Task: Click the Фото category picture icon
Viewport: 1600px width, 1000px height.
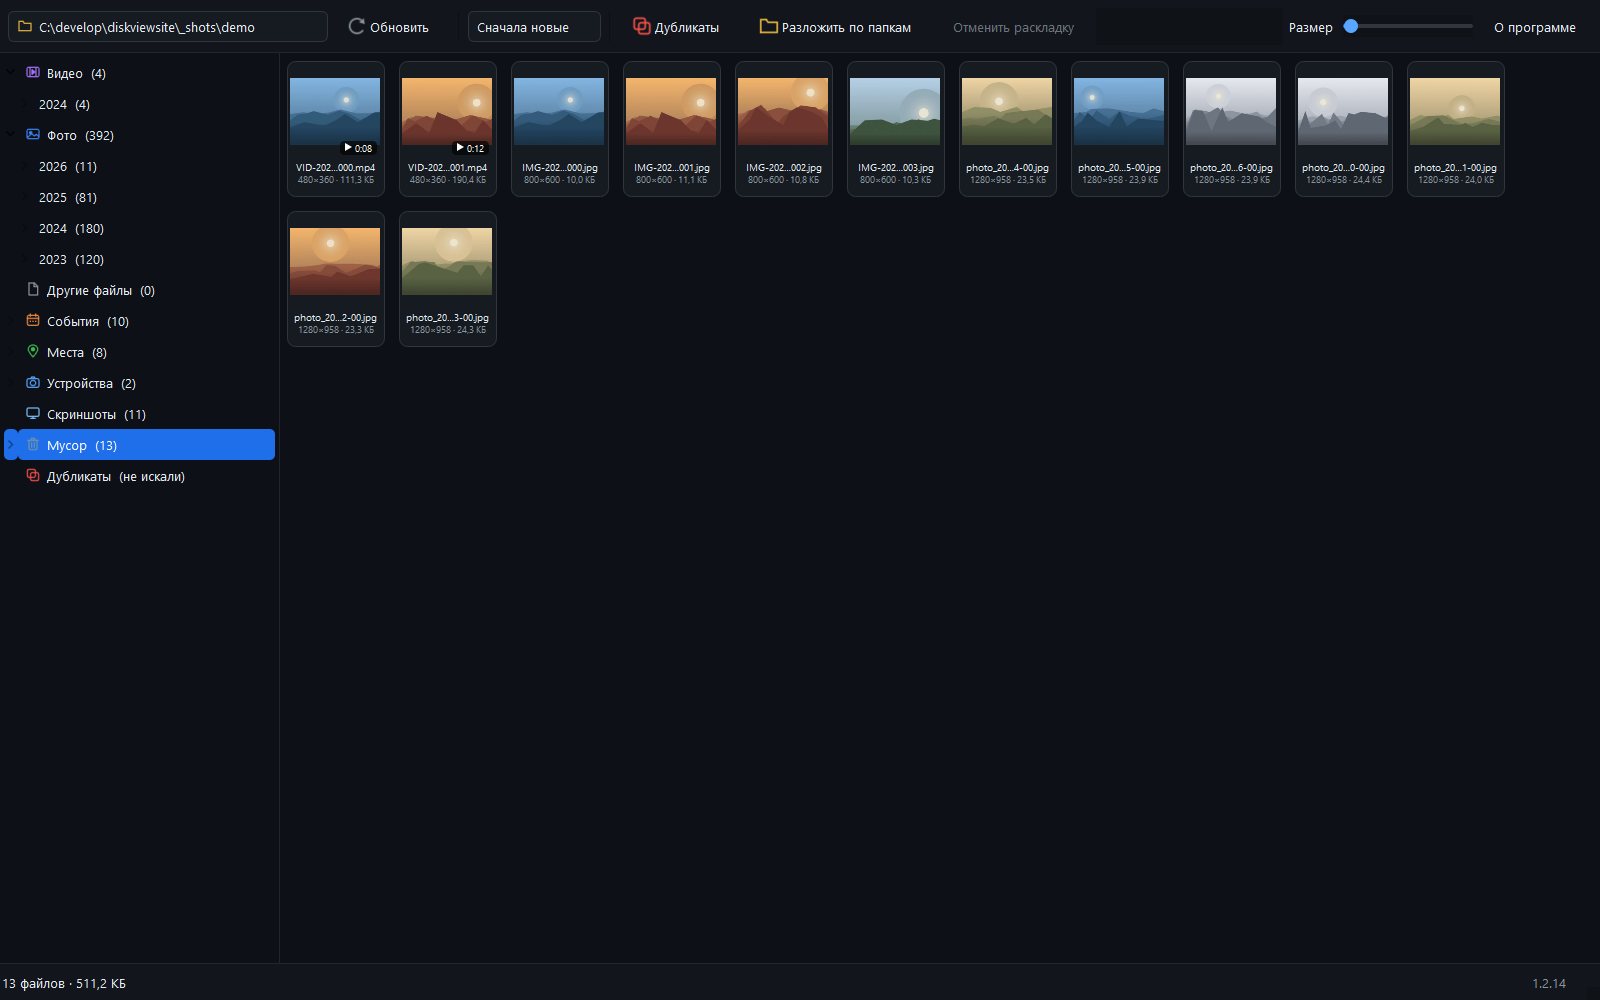Action: [33, 134]
